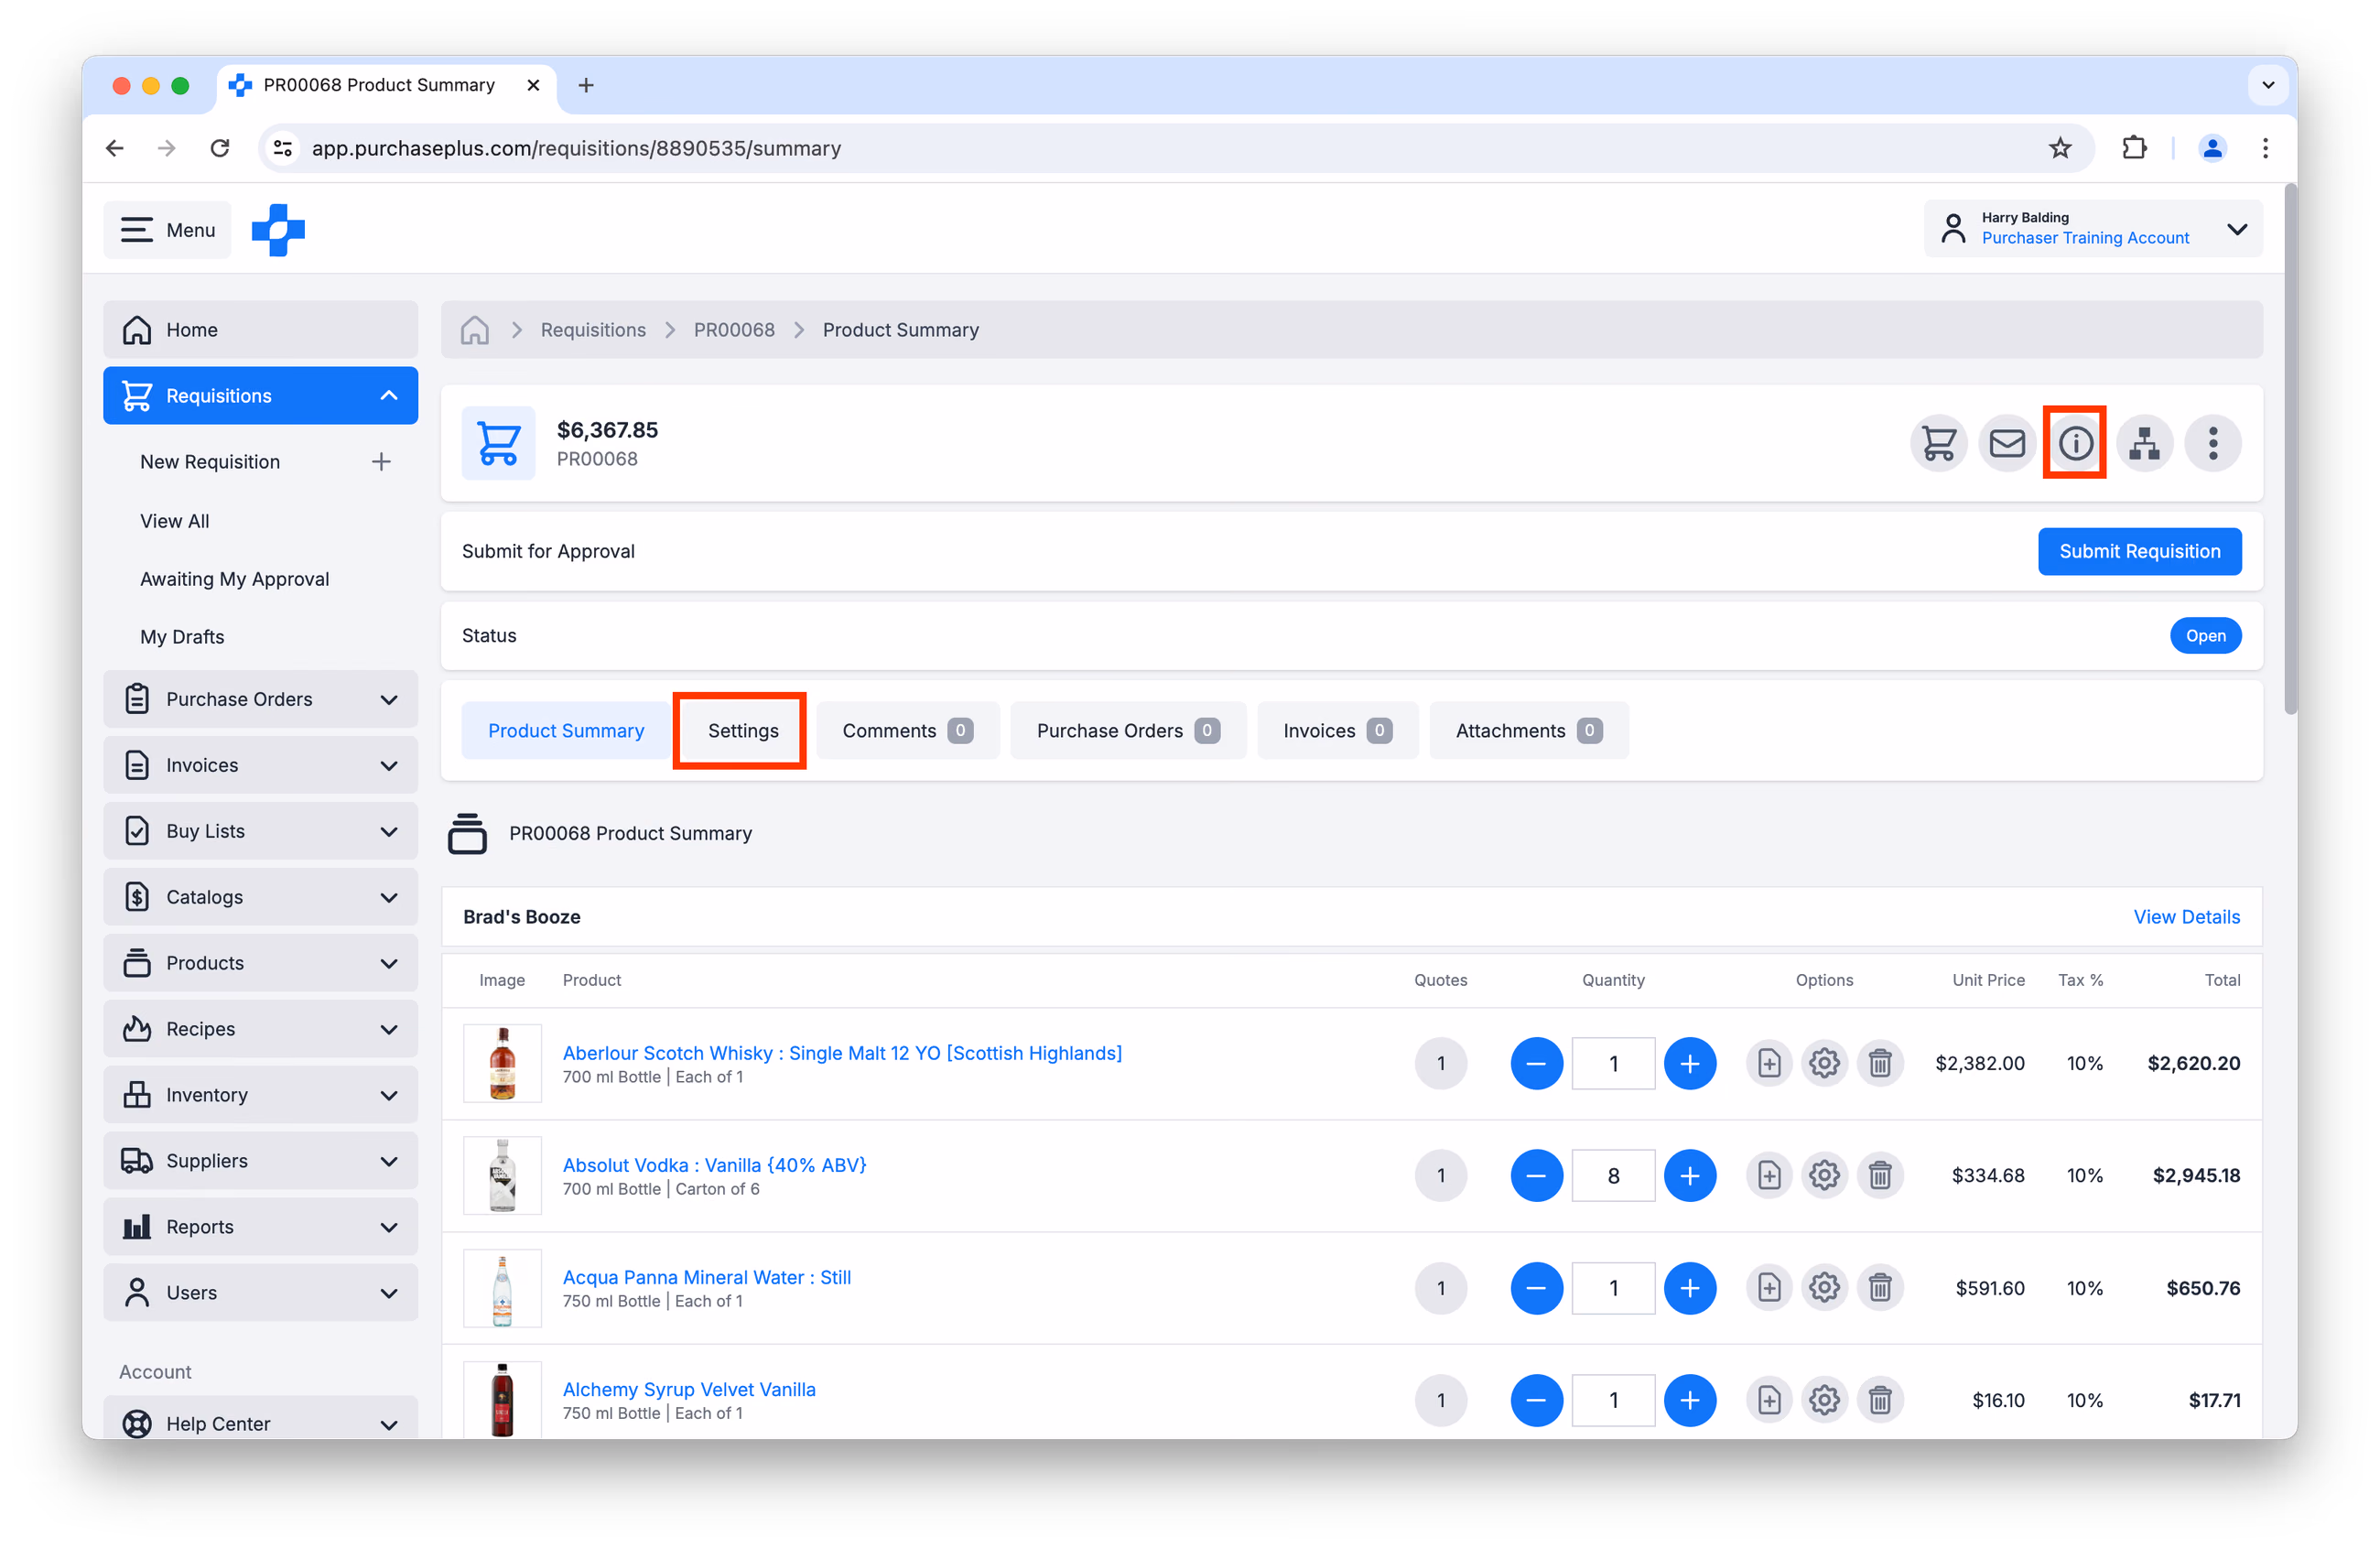The width and height of the screenshot is (2380, 1548).
Task: Expand the Inventory sidebar section
Action: (x=389, y=1096)
